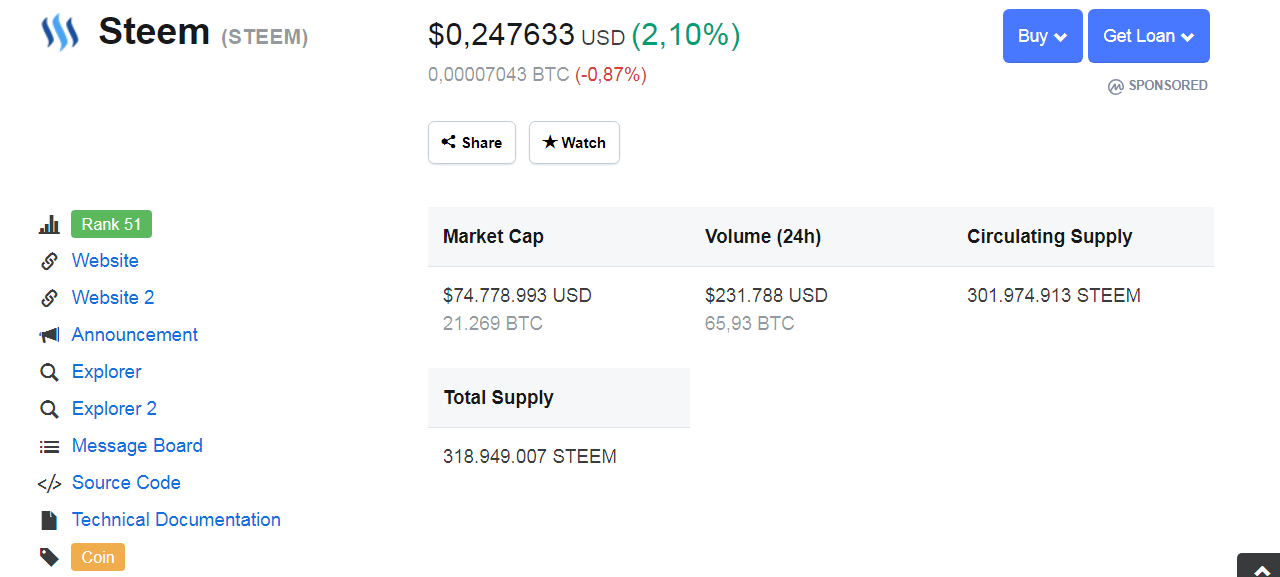This screenshot has height=577, width=1280.
Task: Expand the Get Loan dropdown
Action: pyautogui.click(x=1148, y=36)
